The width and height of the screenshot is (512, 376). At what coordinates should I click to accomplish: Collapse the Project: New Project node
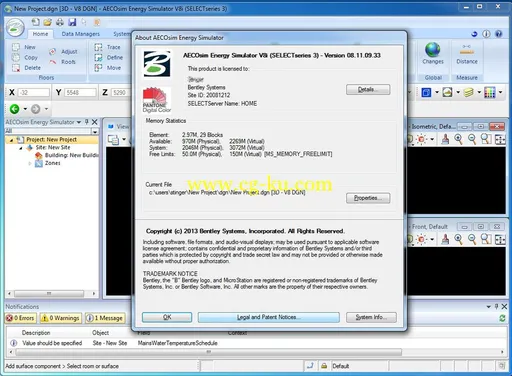pyautogui.click(x=11, y=140)
